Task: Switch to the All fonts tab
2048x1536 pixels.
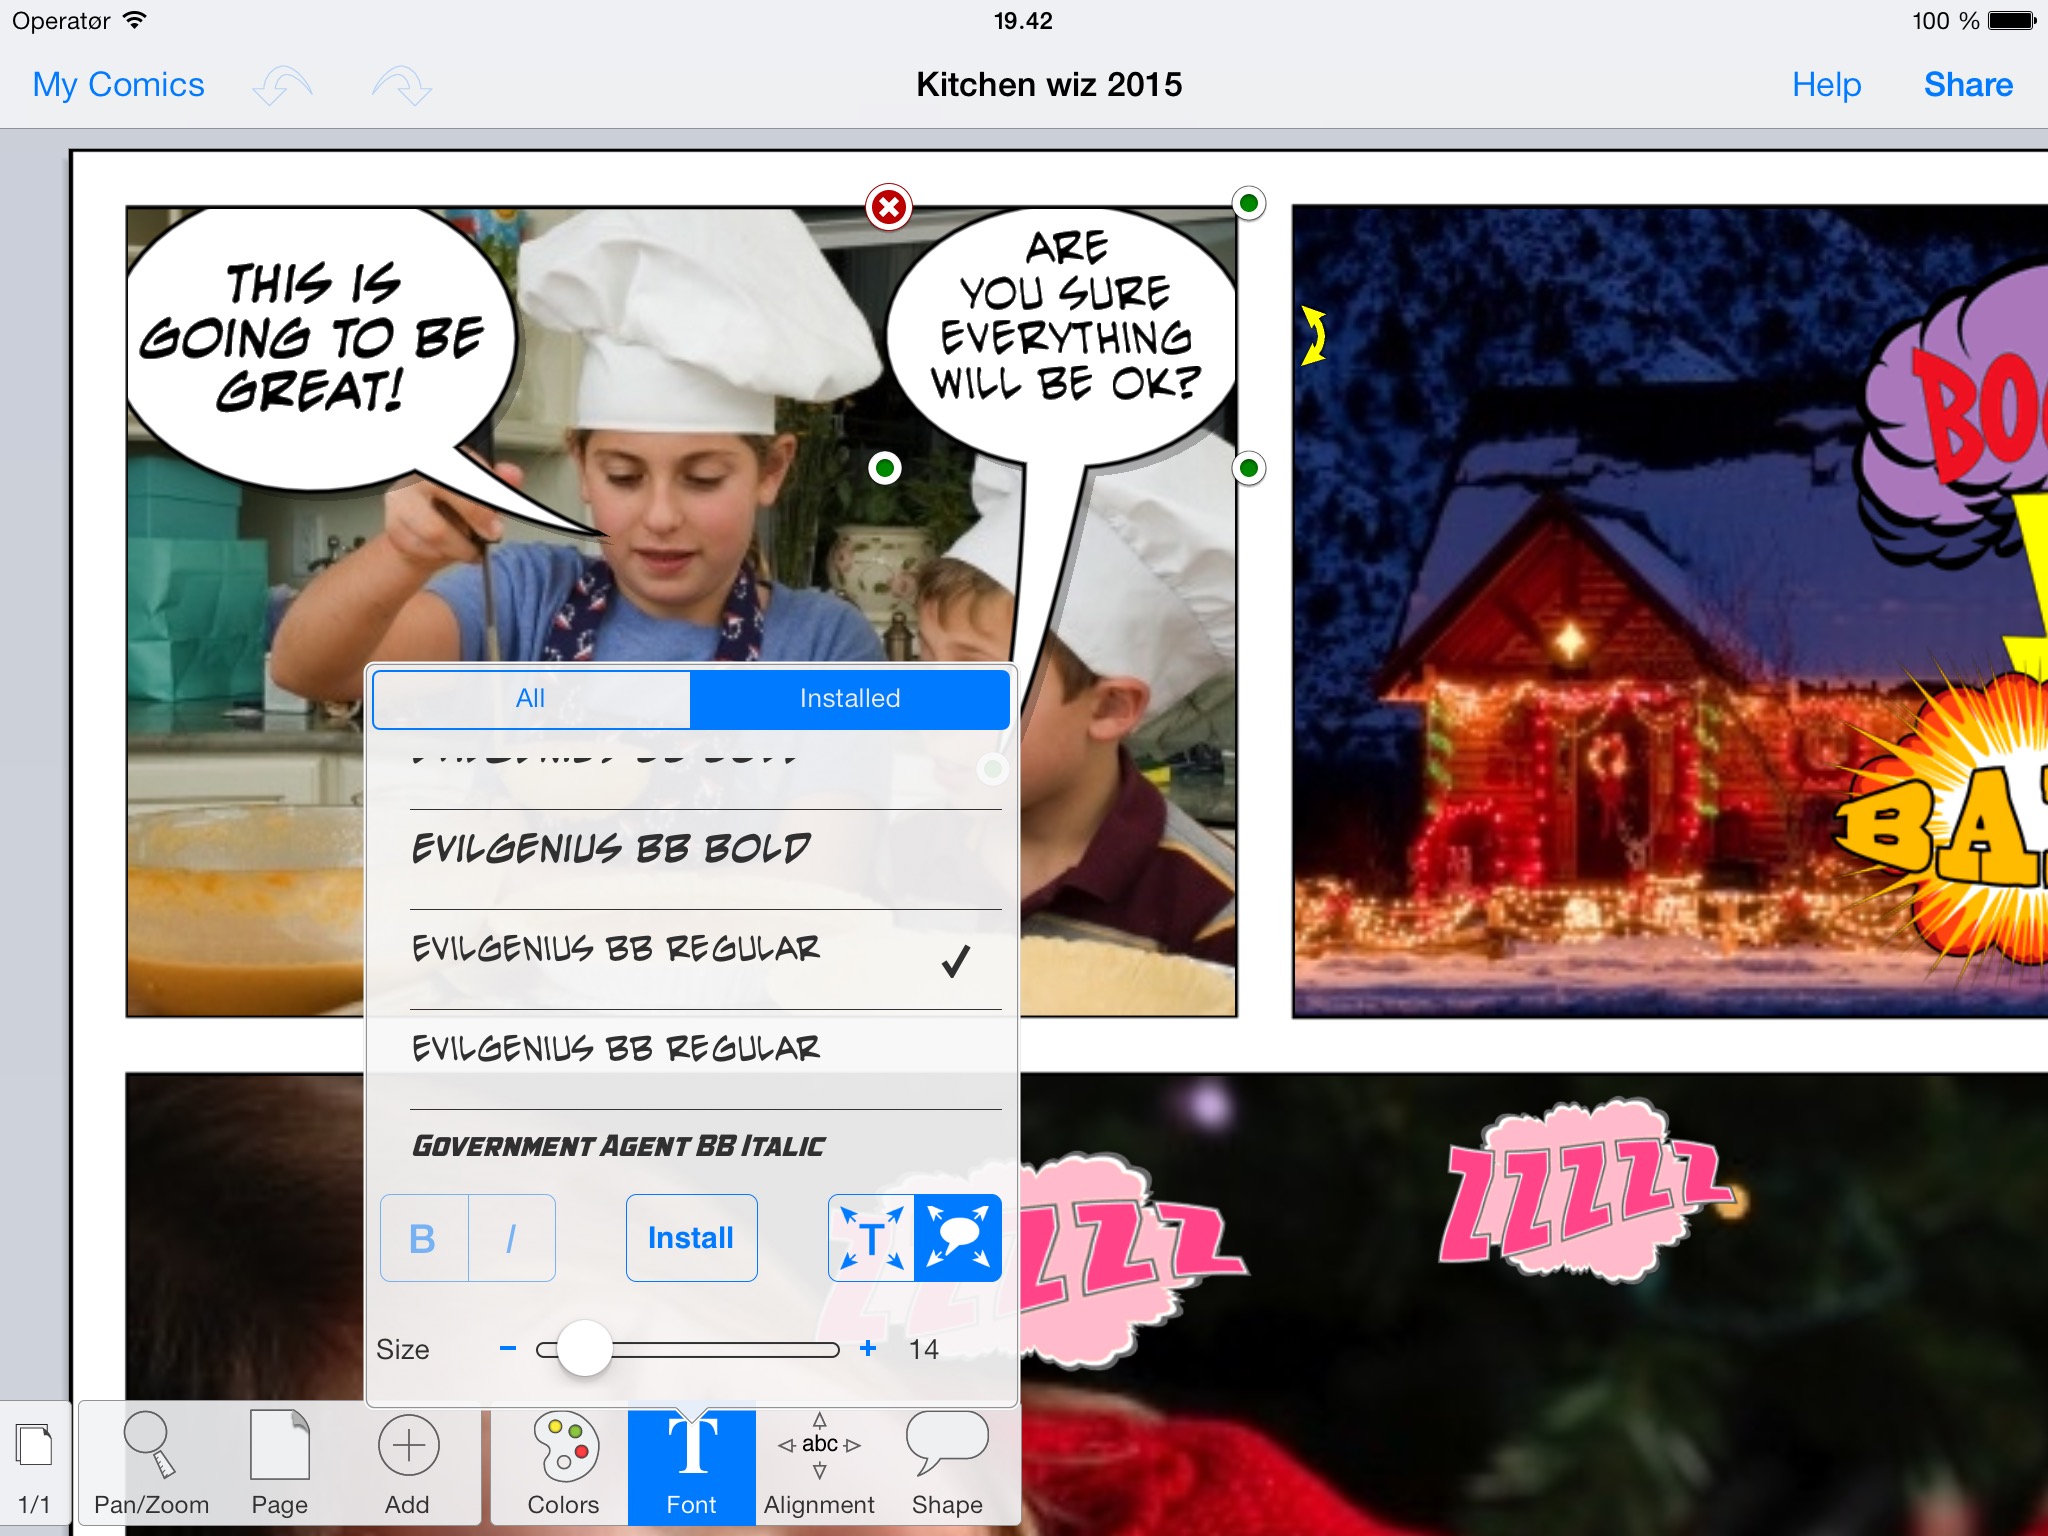Action: (x=531, y=698)
